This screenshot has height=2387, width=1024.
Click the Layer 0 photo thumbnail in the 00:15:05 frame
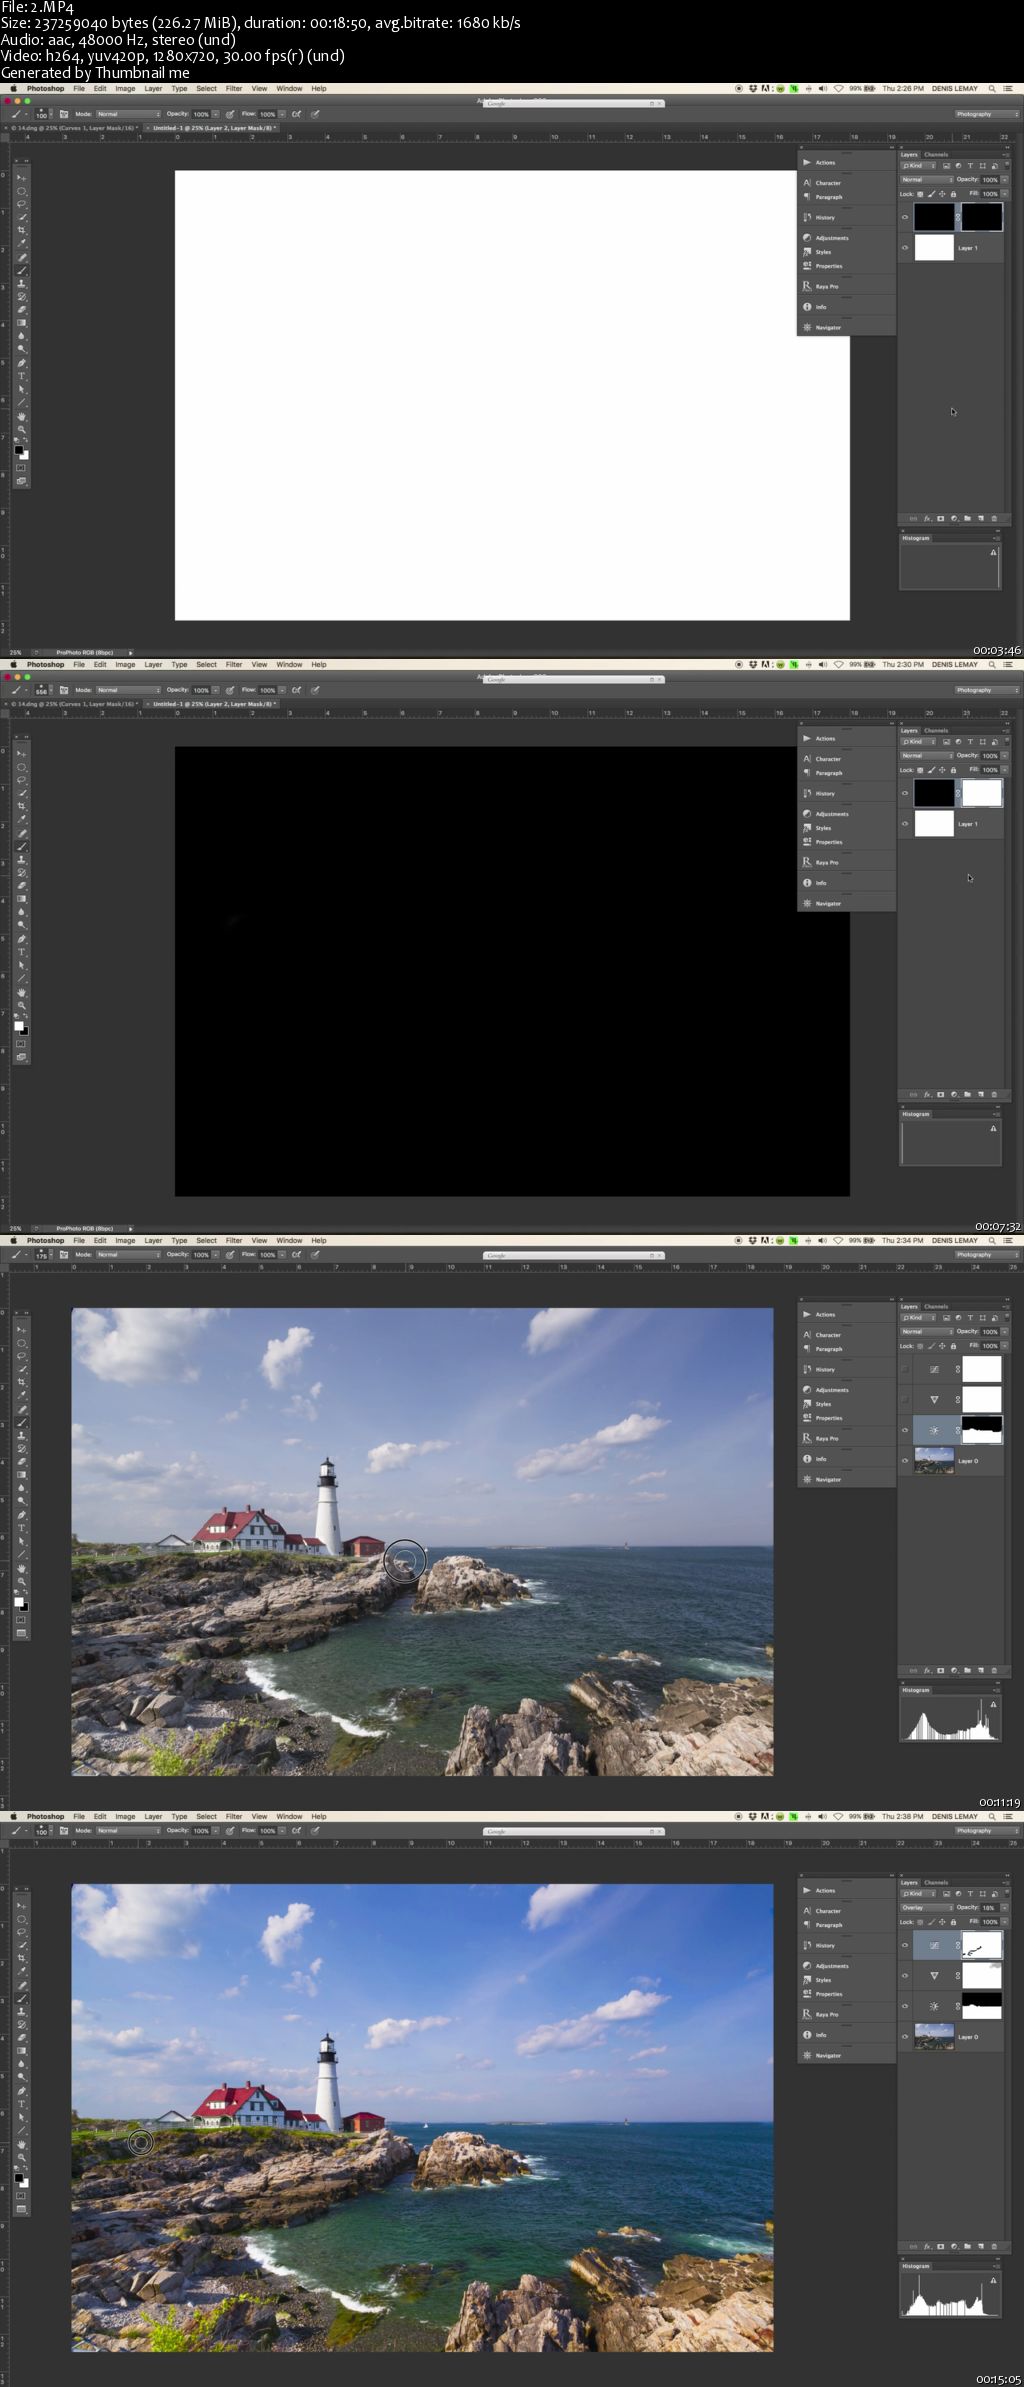[934, 2036]
